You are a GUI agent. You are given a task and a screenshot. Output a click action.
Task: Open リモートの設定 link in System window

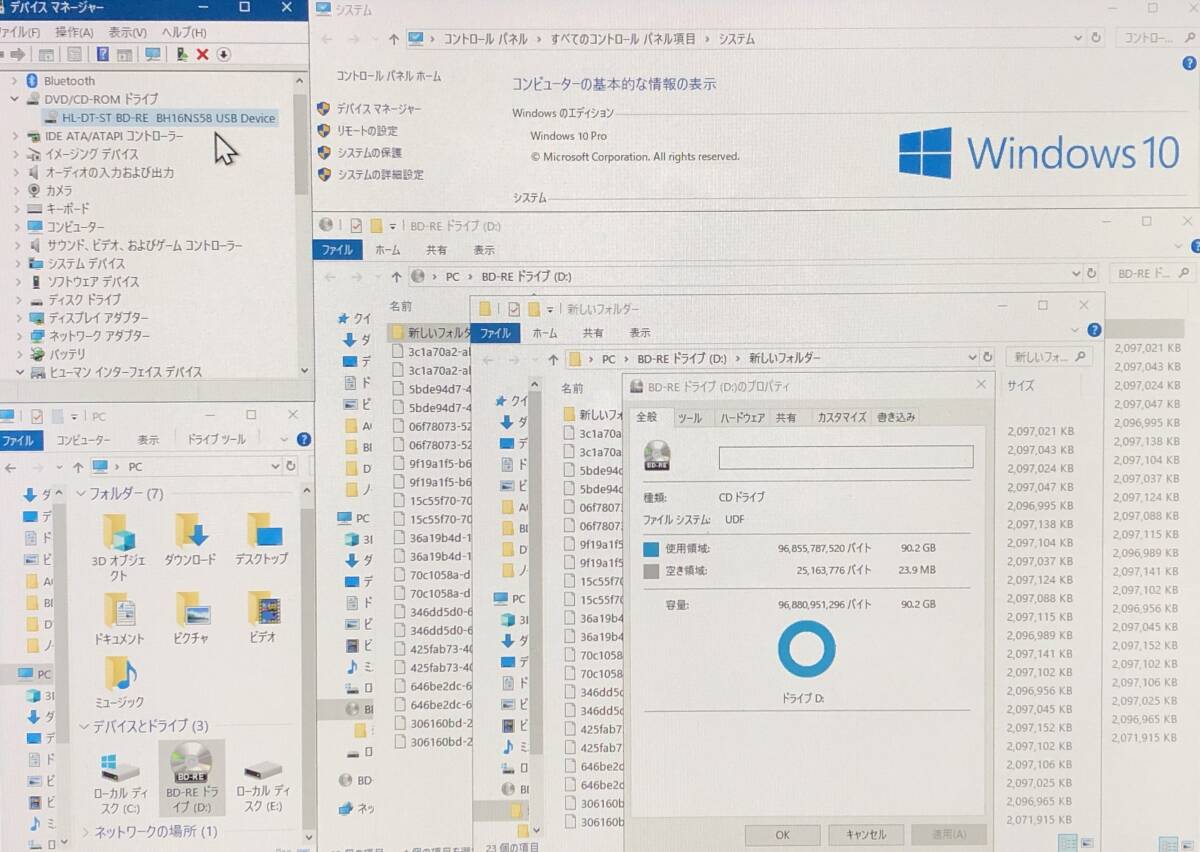tap(367, 131)
